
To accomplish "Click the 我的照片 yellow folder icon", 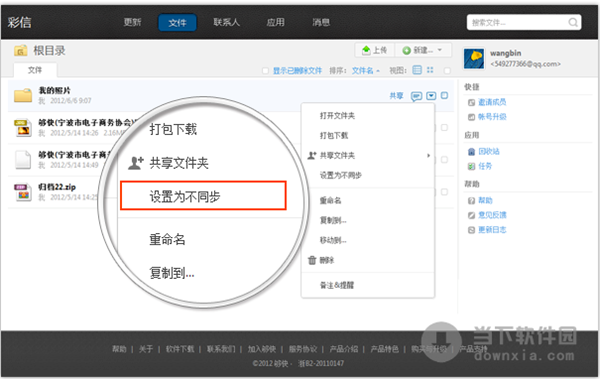I will point(23,95).
